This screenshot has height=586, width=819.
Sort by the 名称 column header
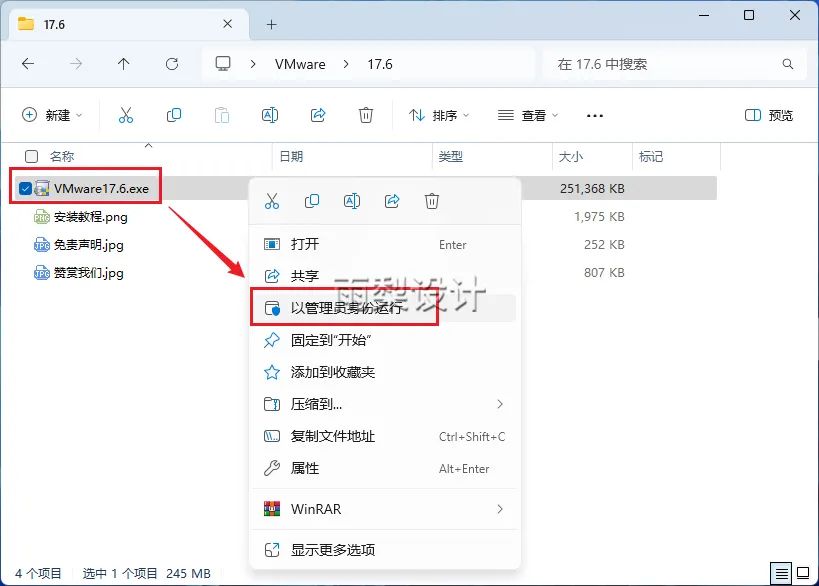tap(62, 156)
